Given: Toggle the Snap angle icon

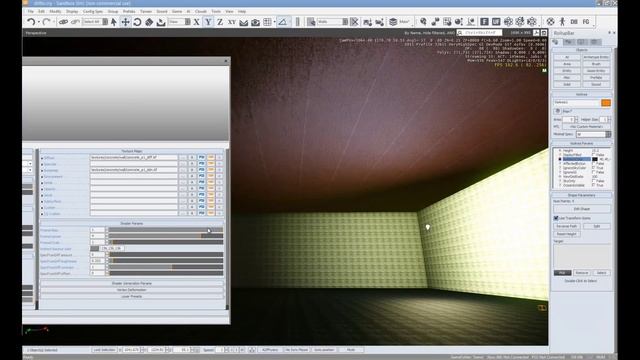Looking at the screenshot, I should 282,22.
